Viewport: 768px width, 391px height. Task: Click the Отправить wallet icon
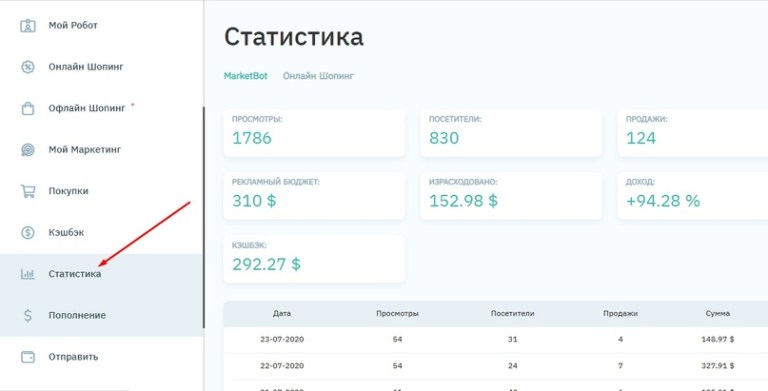(27, 357)
